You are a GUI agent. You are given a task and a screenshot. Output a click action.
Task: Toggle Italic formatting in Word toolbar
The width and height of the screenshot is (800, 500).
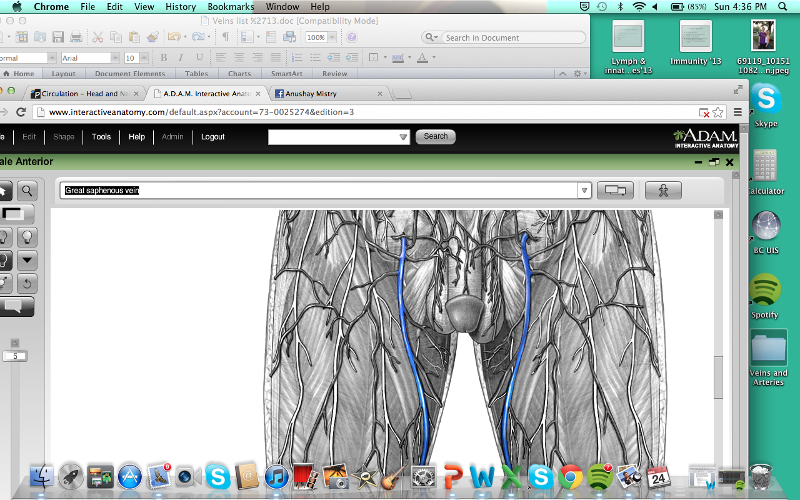[181, 58]
